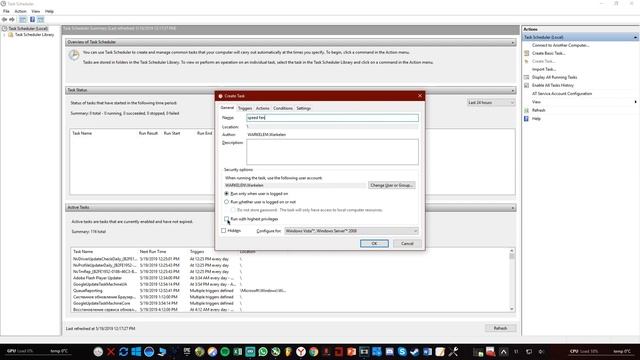The image size is (640, 360).
Task: Click the Active Tasks list scrollbar down arrow
Action: point(512,309)
